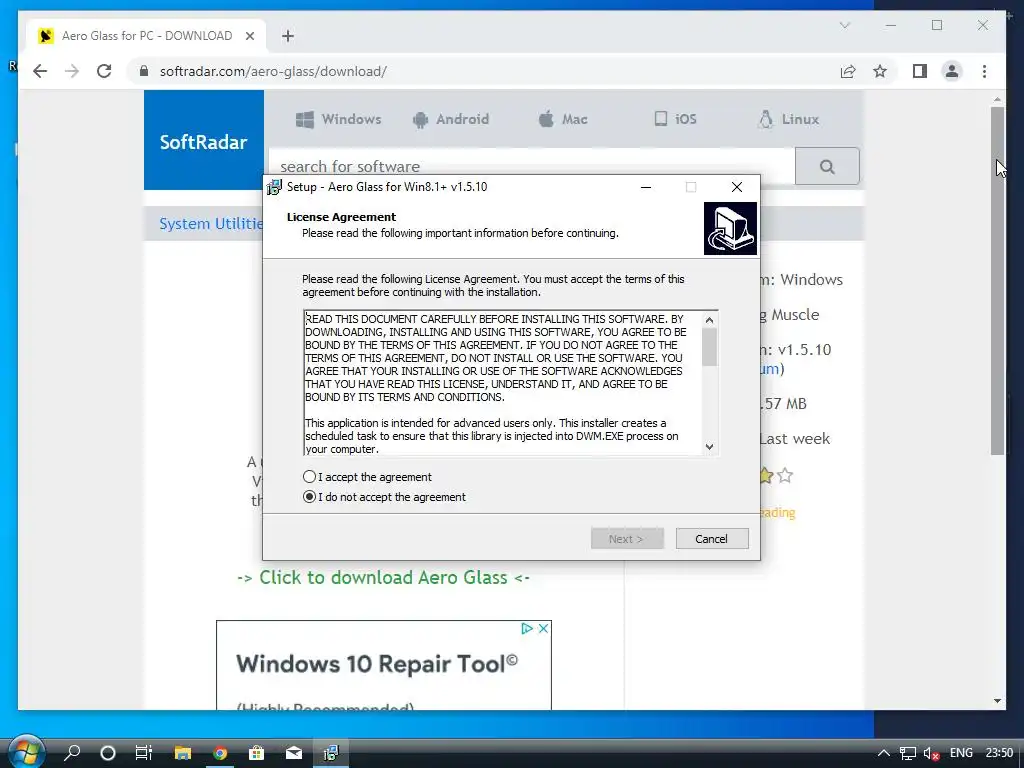Screen dimensions: 1024x768
Task: Switch to Chrome in taskbar
Action: tap(220, 753)
